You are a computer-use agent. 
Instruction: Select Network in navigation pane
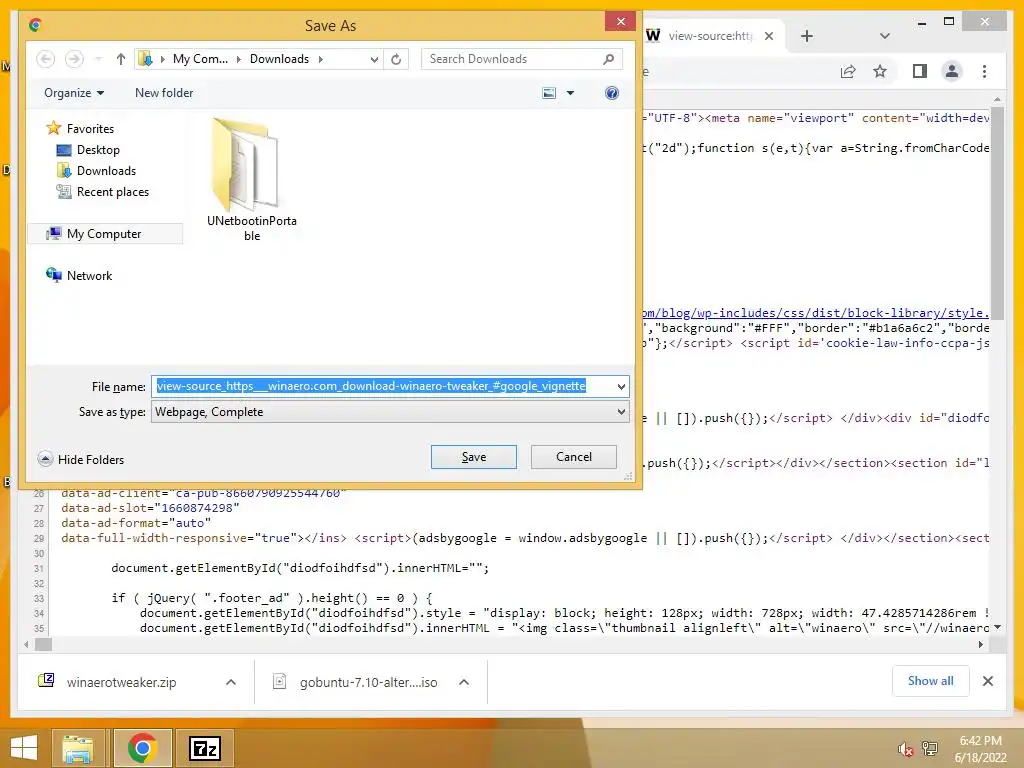coord(89,276)
